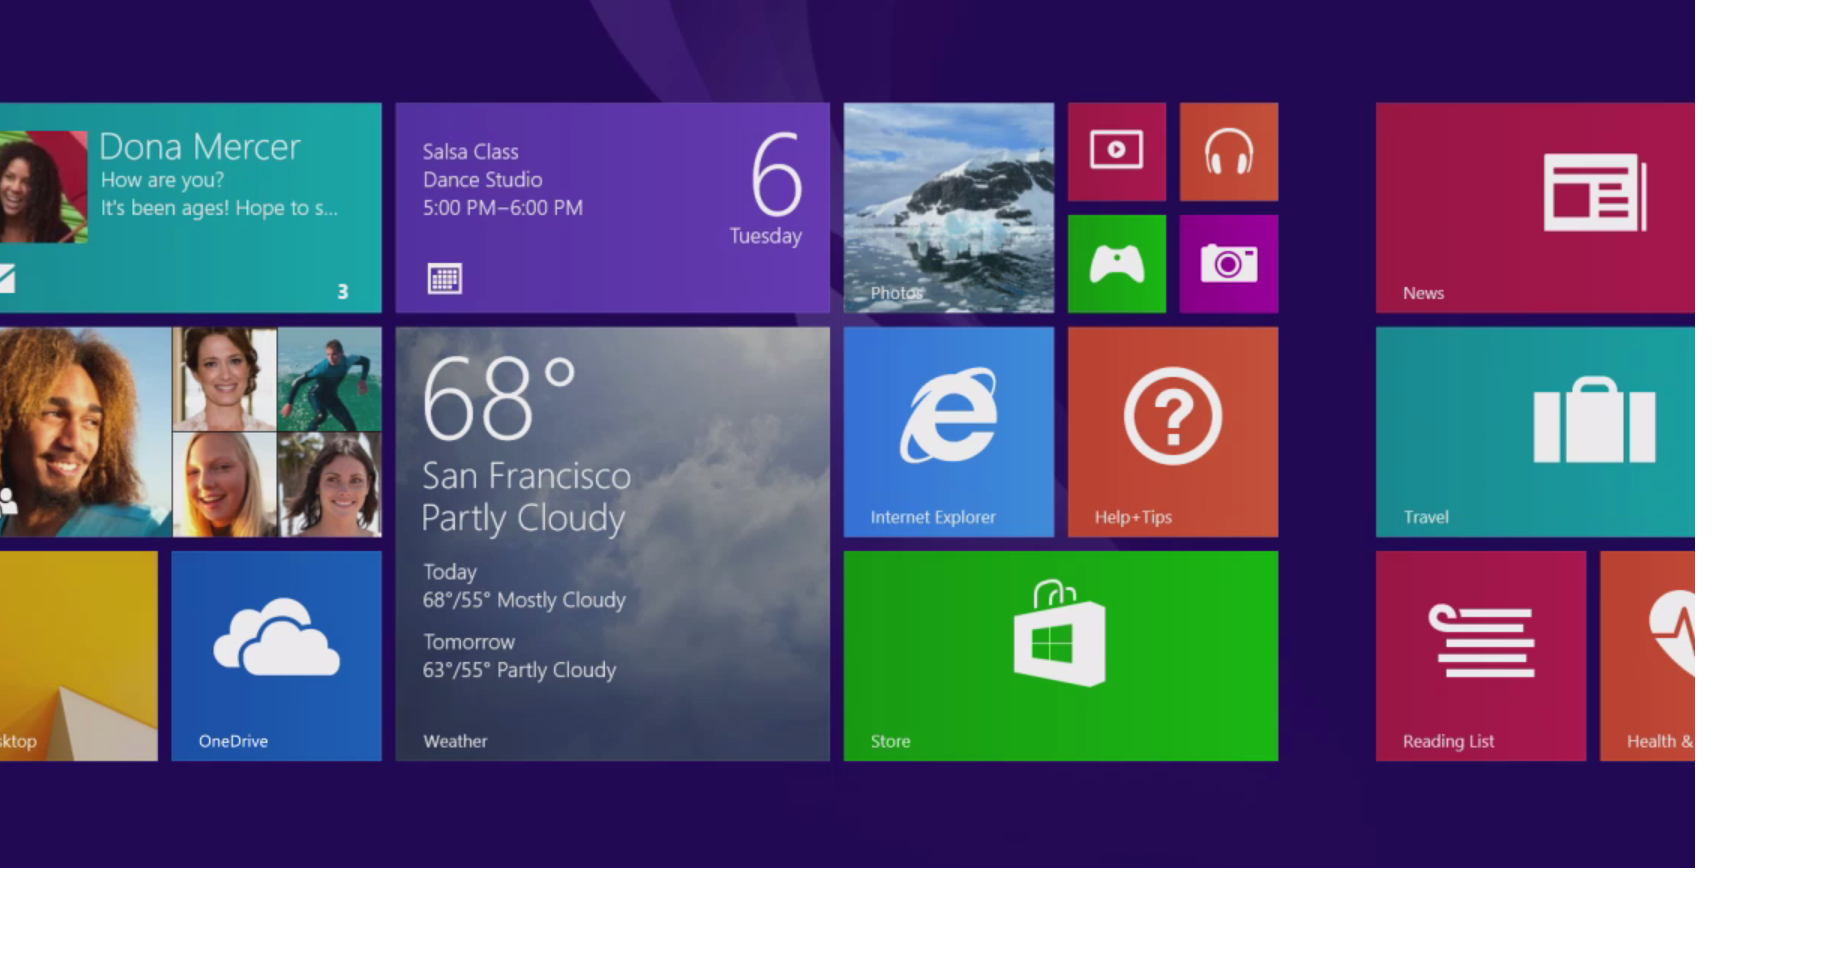
Task: Open the News app tile
Action: (x=1534, y=207)
